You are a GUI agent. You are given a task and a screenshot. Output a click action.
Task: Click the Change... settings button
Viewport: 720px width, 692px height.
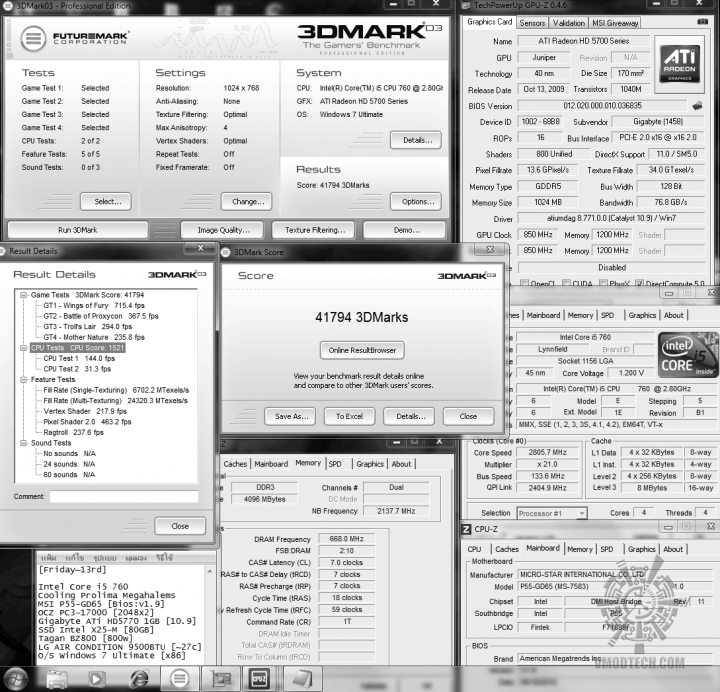(x=246, y=201)
